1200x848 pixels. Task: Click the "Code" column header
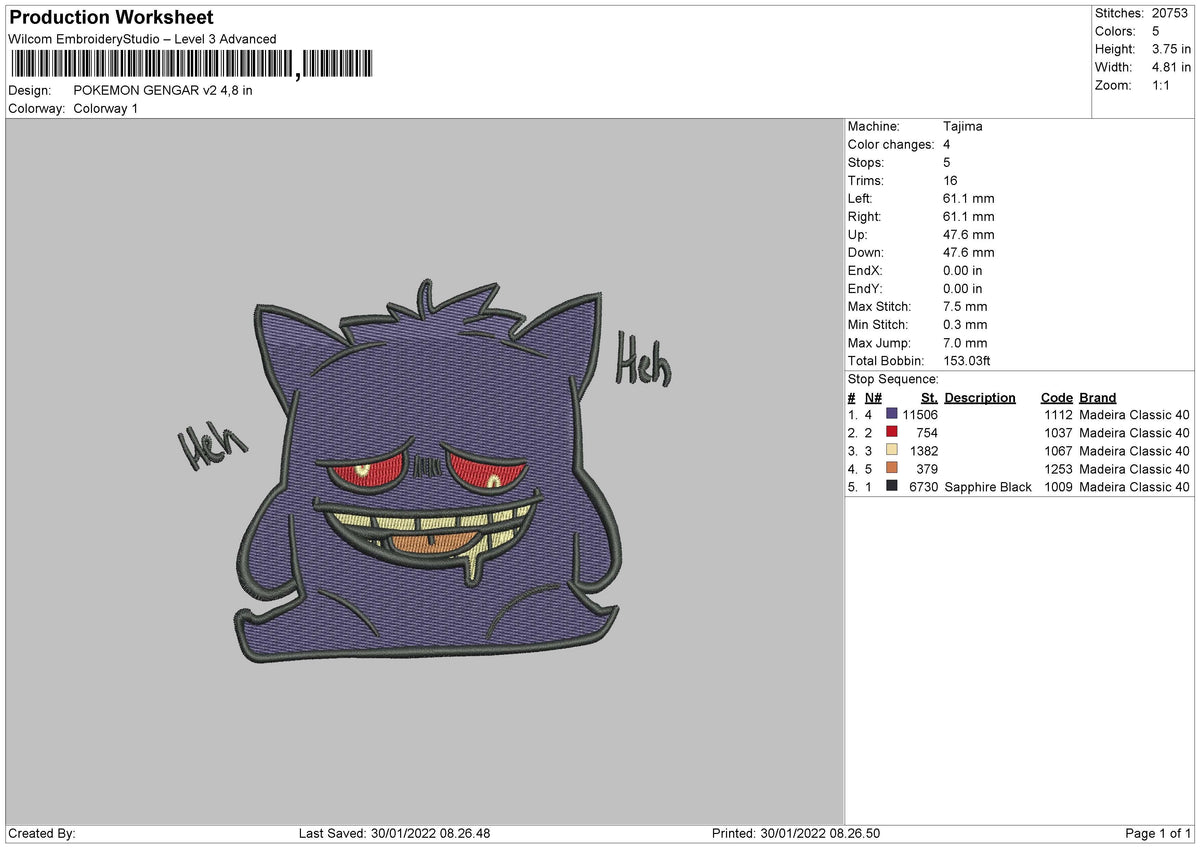1057,398
